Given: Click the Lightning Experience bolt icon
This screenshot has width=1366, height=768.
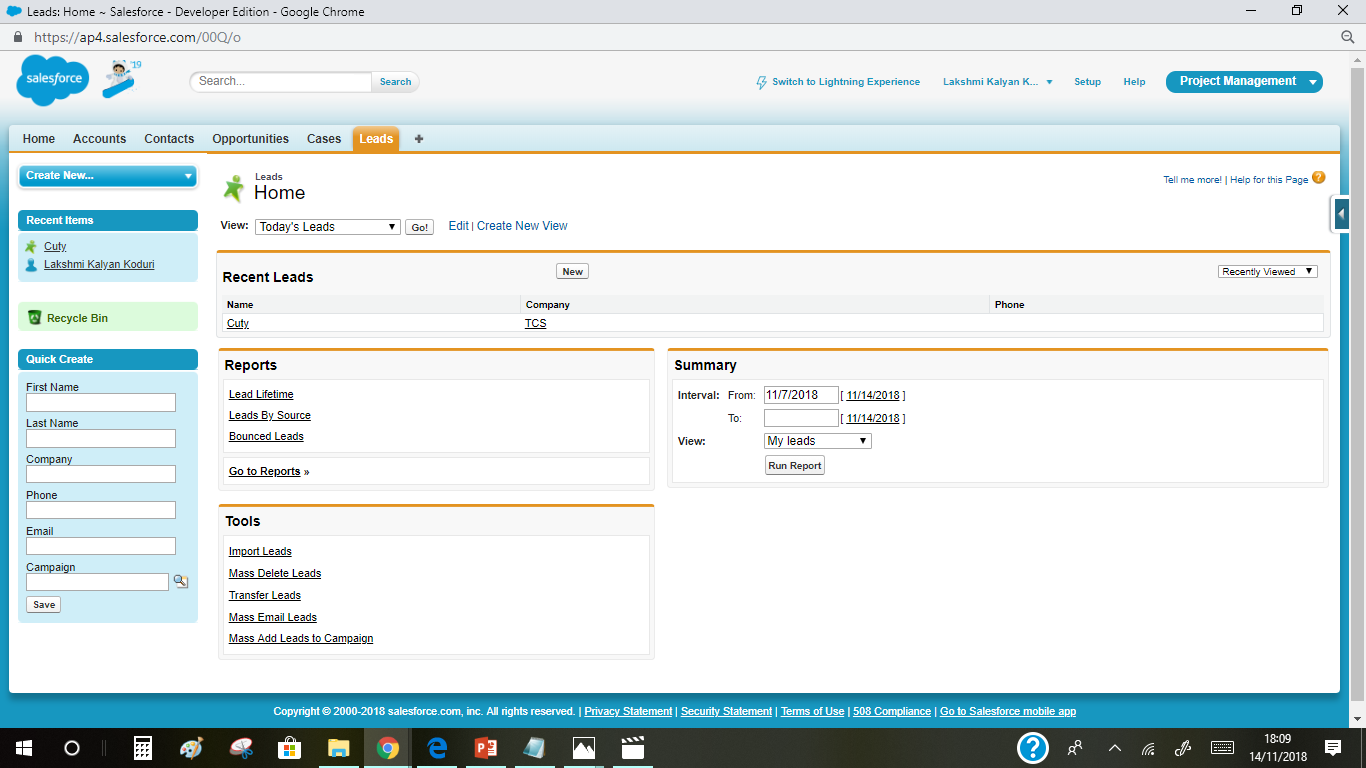Looking at the screenshot, I should coord(762,82).
